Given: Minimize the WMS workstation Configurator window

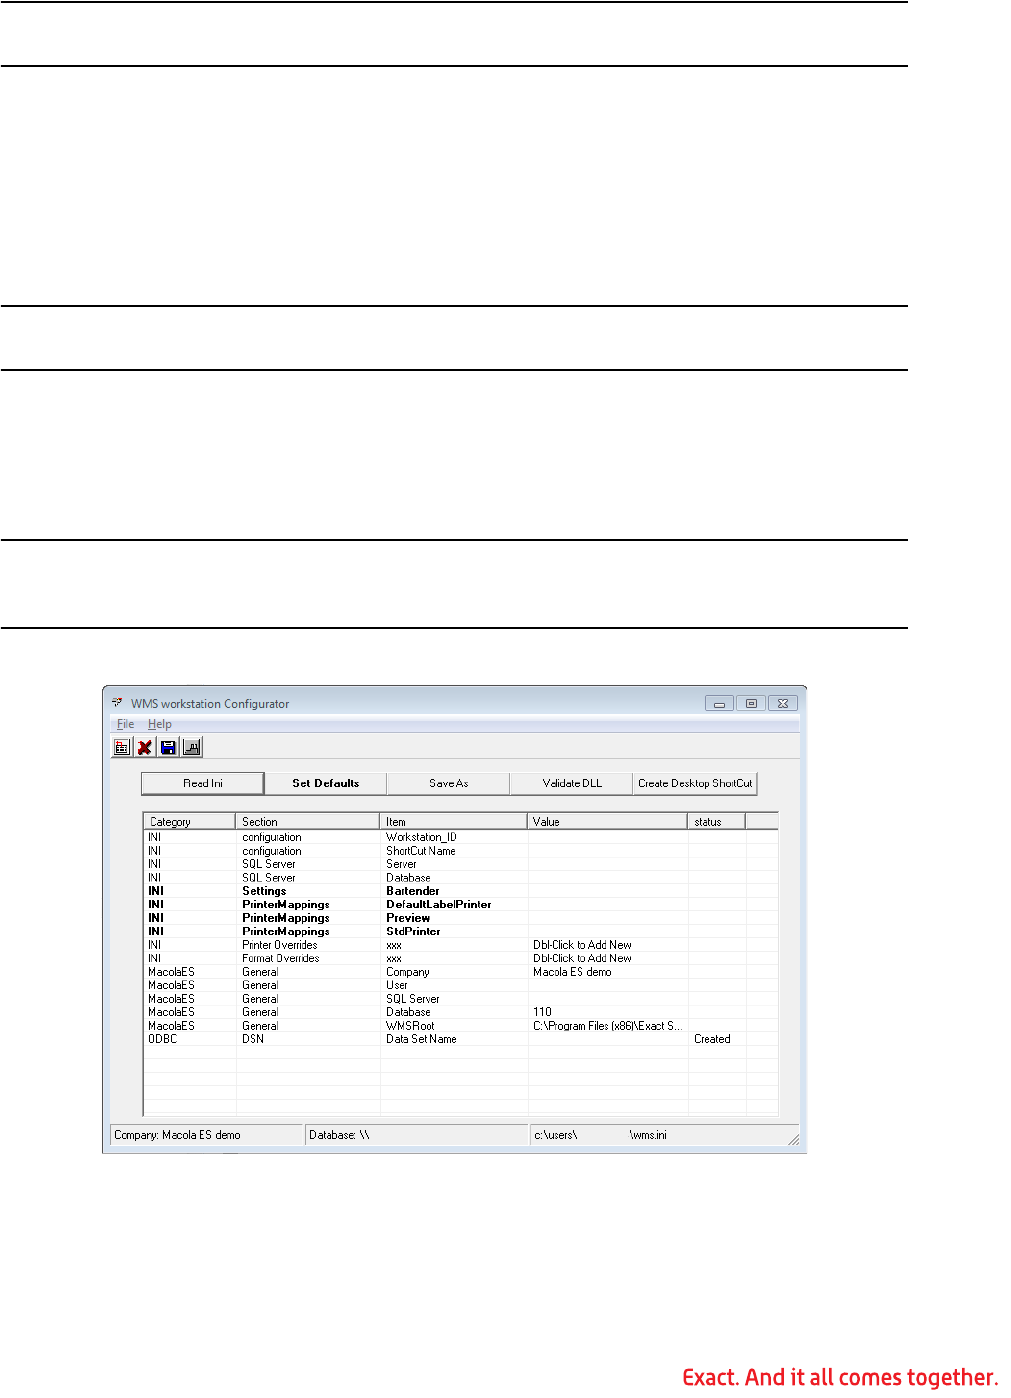Looking at the screenshot, I should tap(719, 703).
